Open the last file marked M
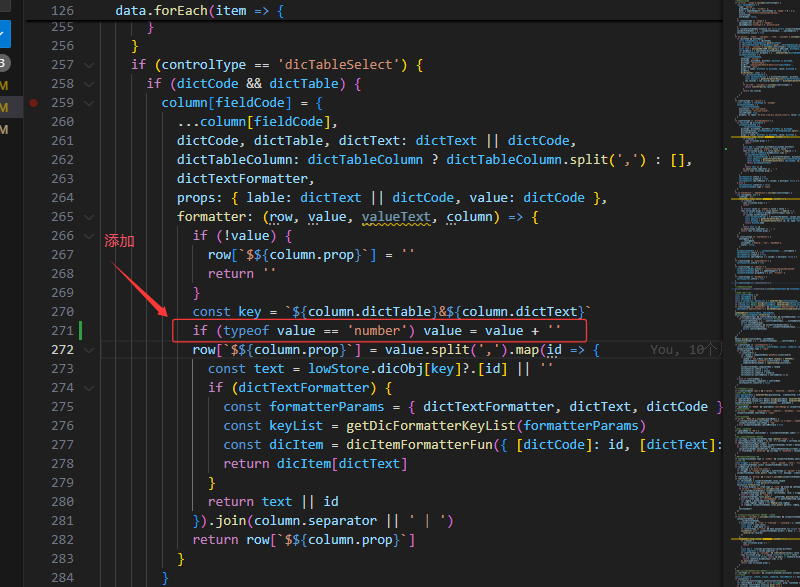 (4, 129)
